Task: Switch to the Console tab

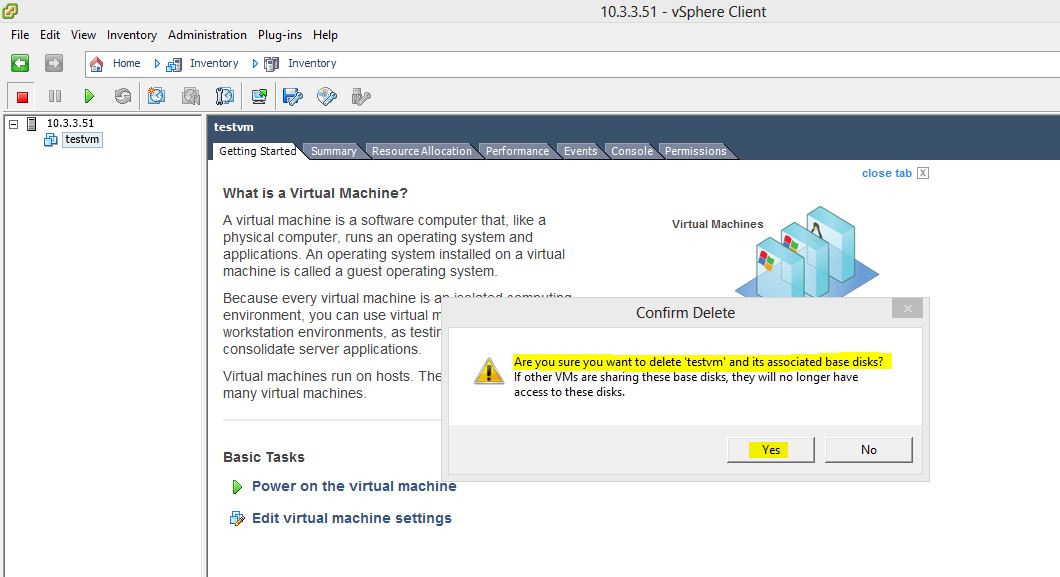Action: (632, 151)
